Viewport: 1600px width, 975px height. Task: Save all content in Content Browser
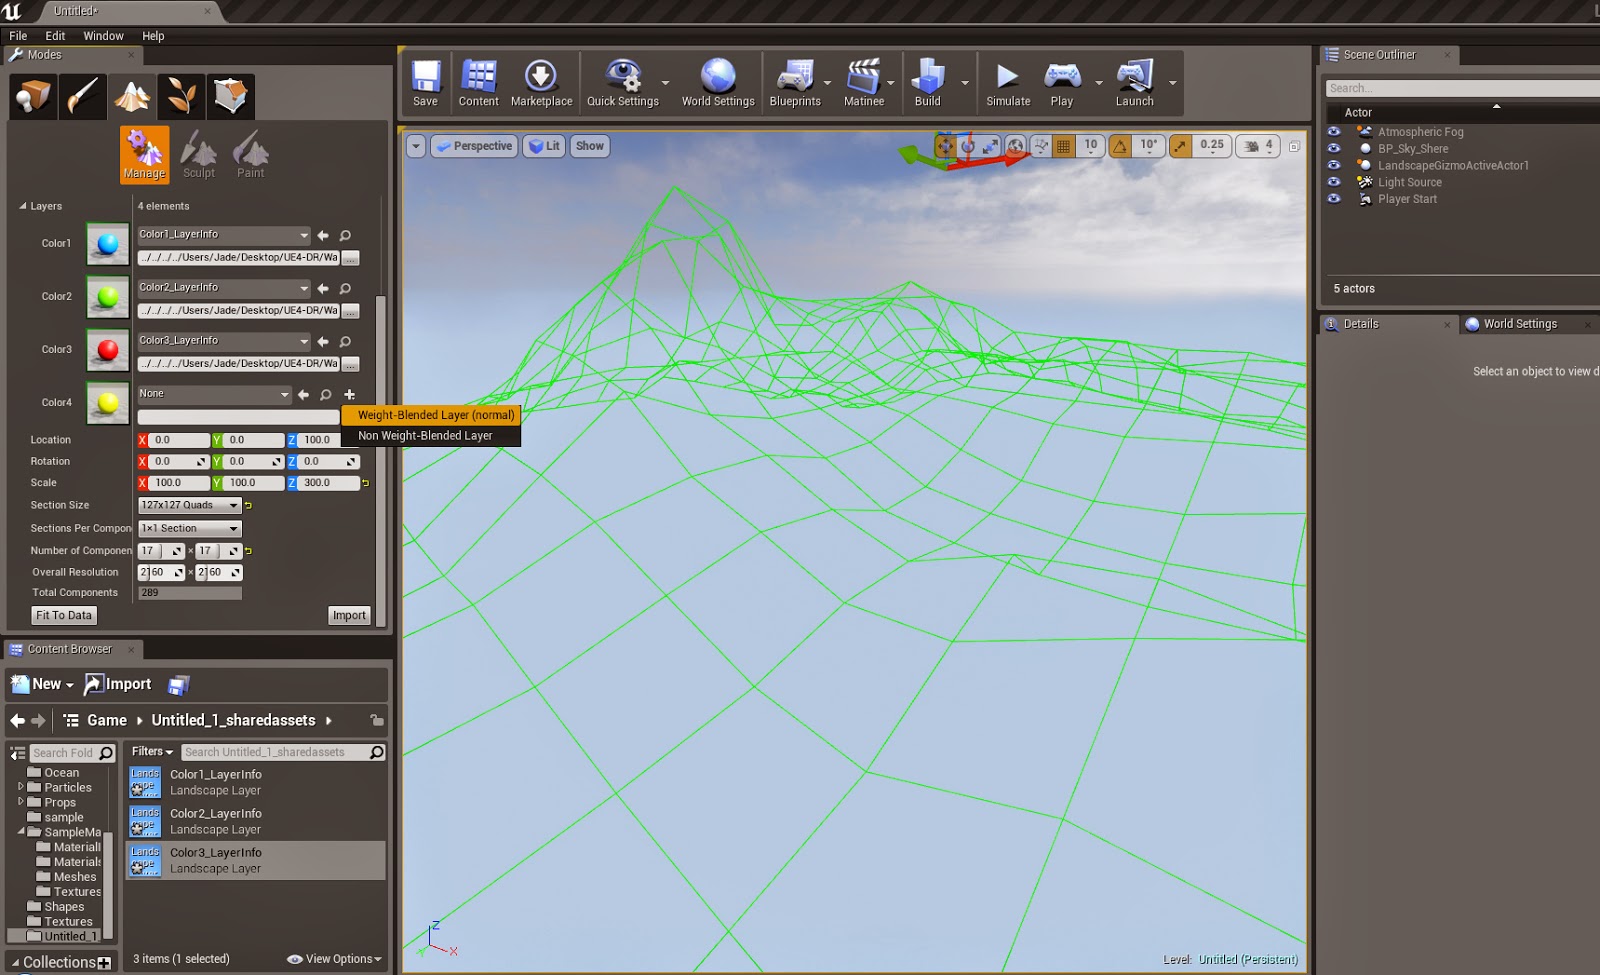(x=179, y=685)
